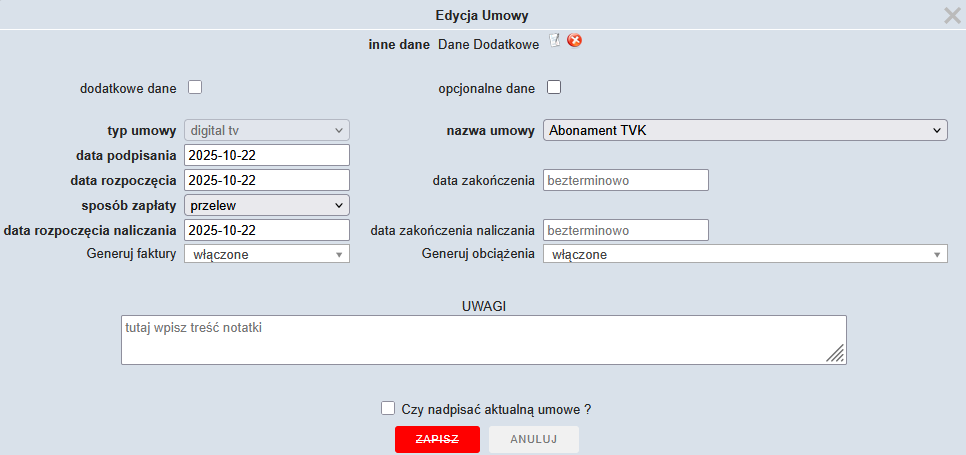The width and height of the screenshot is (966, 455).
Task: Click the Dane Dodatkowe label
Action: coord(488,45)
